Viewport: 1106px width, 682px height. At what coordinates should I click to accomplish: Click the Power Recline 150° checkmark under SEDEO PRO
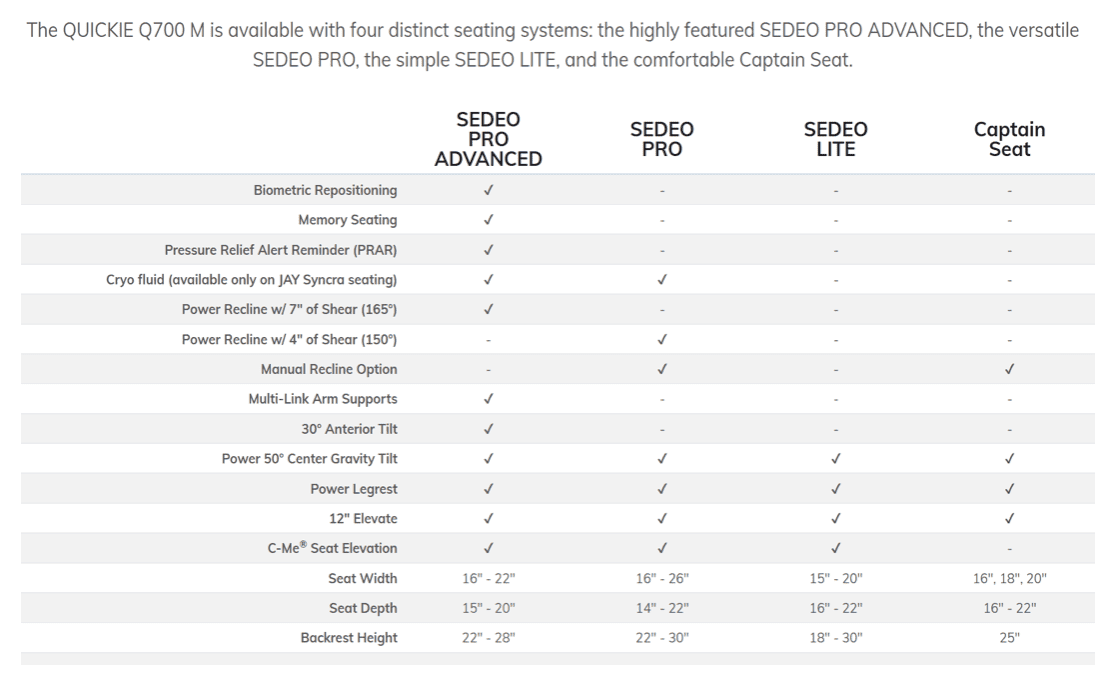(x=662, y=339)
